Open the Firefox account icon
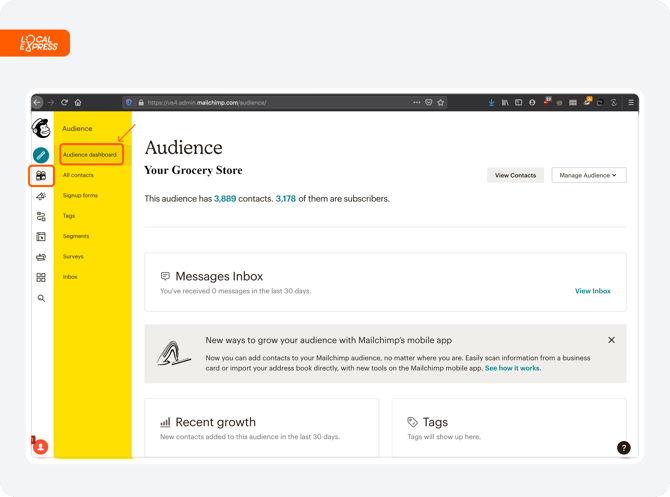The height and width of the screenshot is (497, 670). click(x=532, y=102)
